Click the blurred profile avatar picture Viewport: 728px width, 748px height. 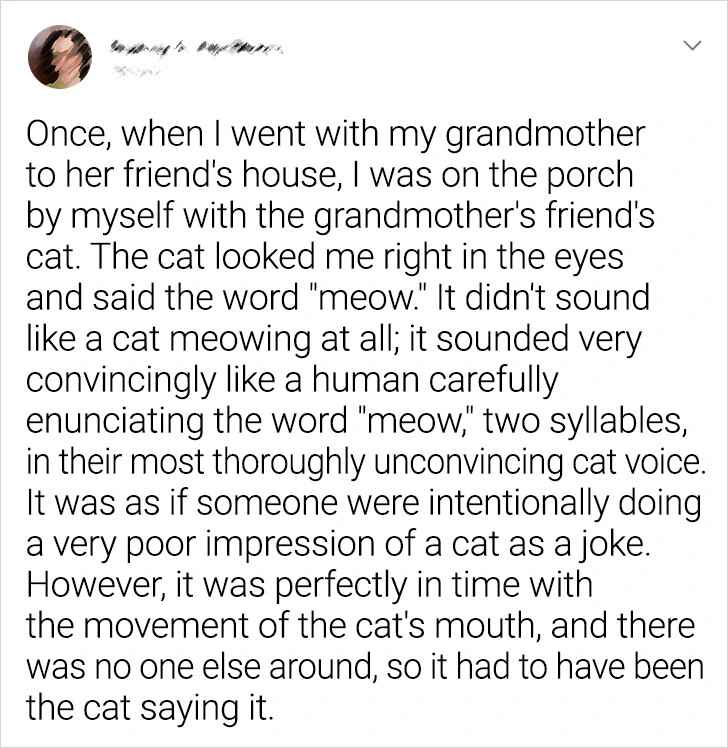pos(56,58)
